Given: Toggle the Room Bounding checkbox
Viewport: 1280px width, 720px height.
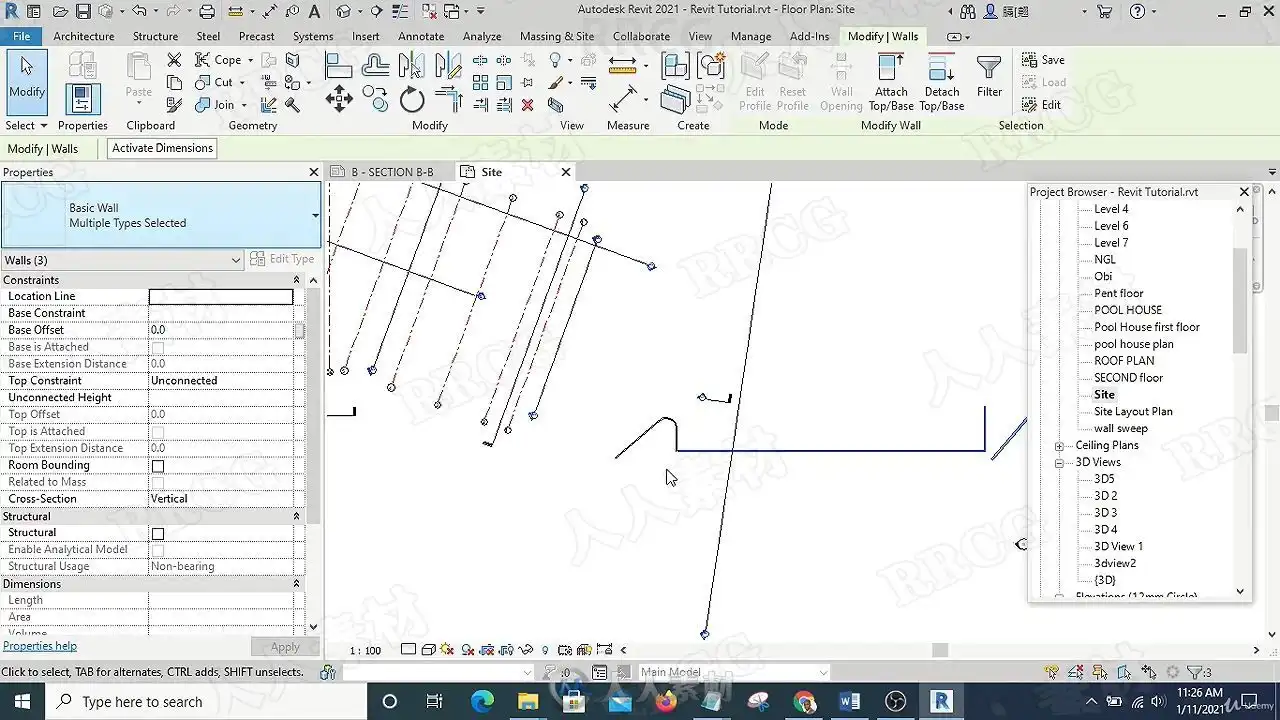Looking at the screenshot, I should pyautogui.click(x=158, y=466).
